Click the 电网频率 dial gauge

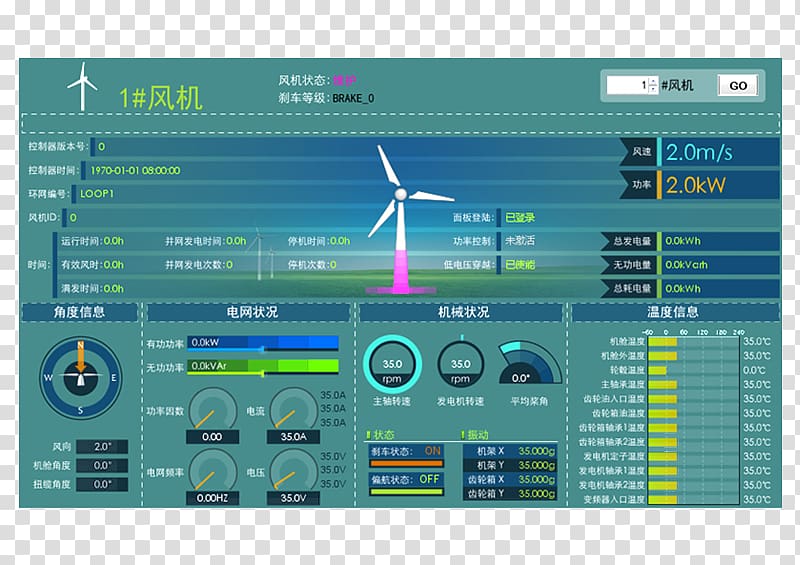(212, 471)
